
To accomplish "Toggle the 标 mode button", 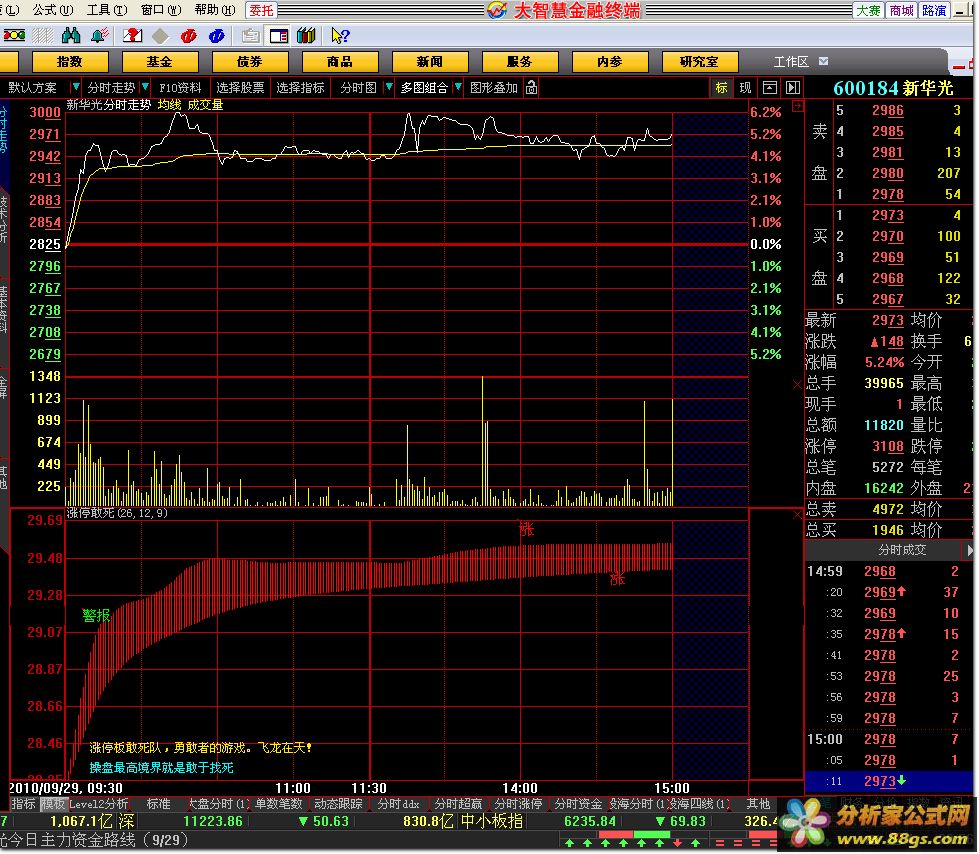I will [x=722, y=87].
